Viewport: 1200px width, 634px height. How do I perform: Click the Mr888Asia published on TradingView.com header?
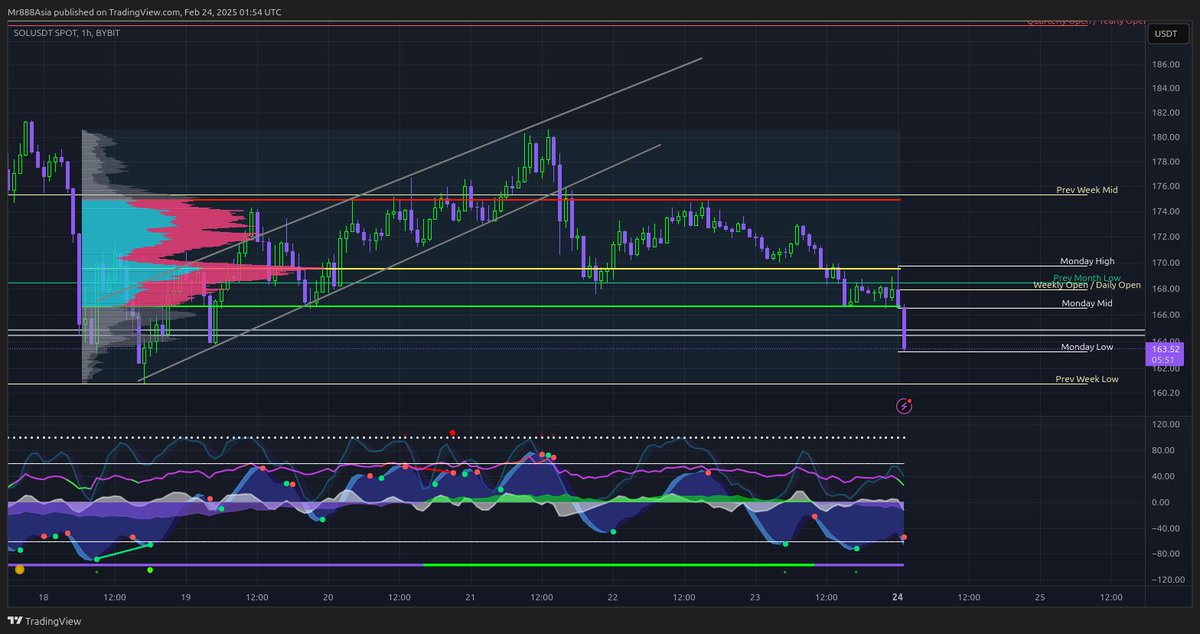point(146,12)
